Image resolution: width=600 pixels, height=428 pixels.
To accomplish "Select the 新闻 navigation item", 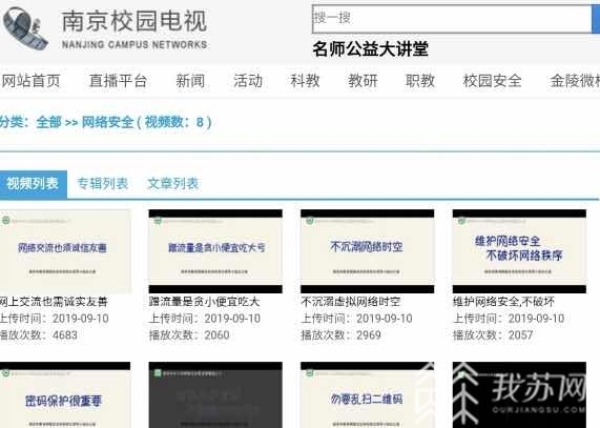I will point(190,81).
